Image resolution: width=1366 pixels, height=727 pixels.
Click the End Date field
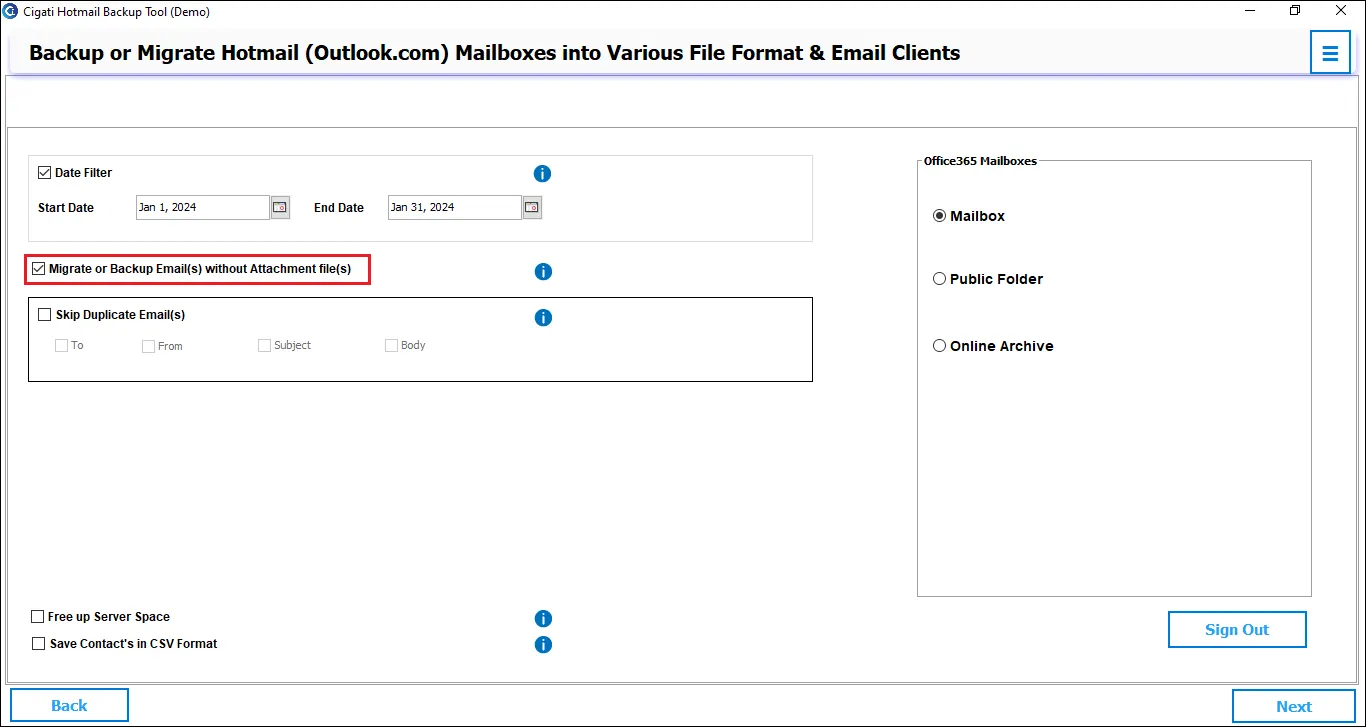click(455, 207)
